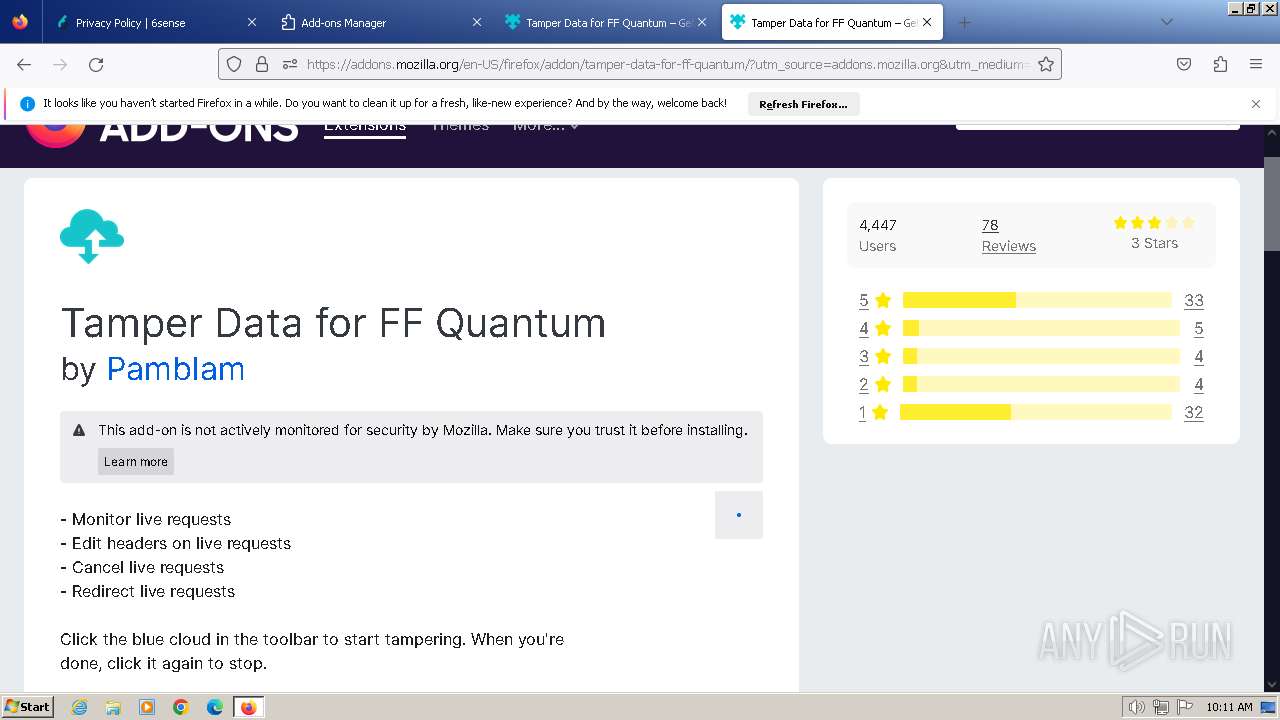Bookmark this page with the star
This screenshot has height=720, width=1280.
click(x=1046, y=64)
